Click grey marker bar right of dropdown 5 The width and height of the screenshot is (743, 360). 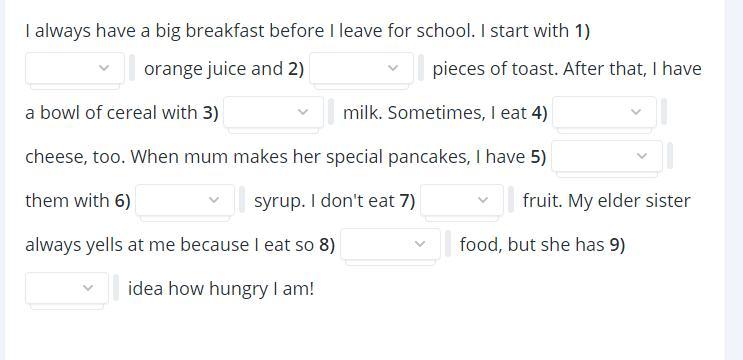coord(670,156)
